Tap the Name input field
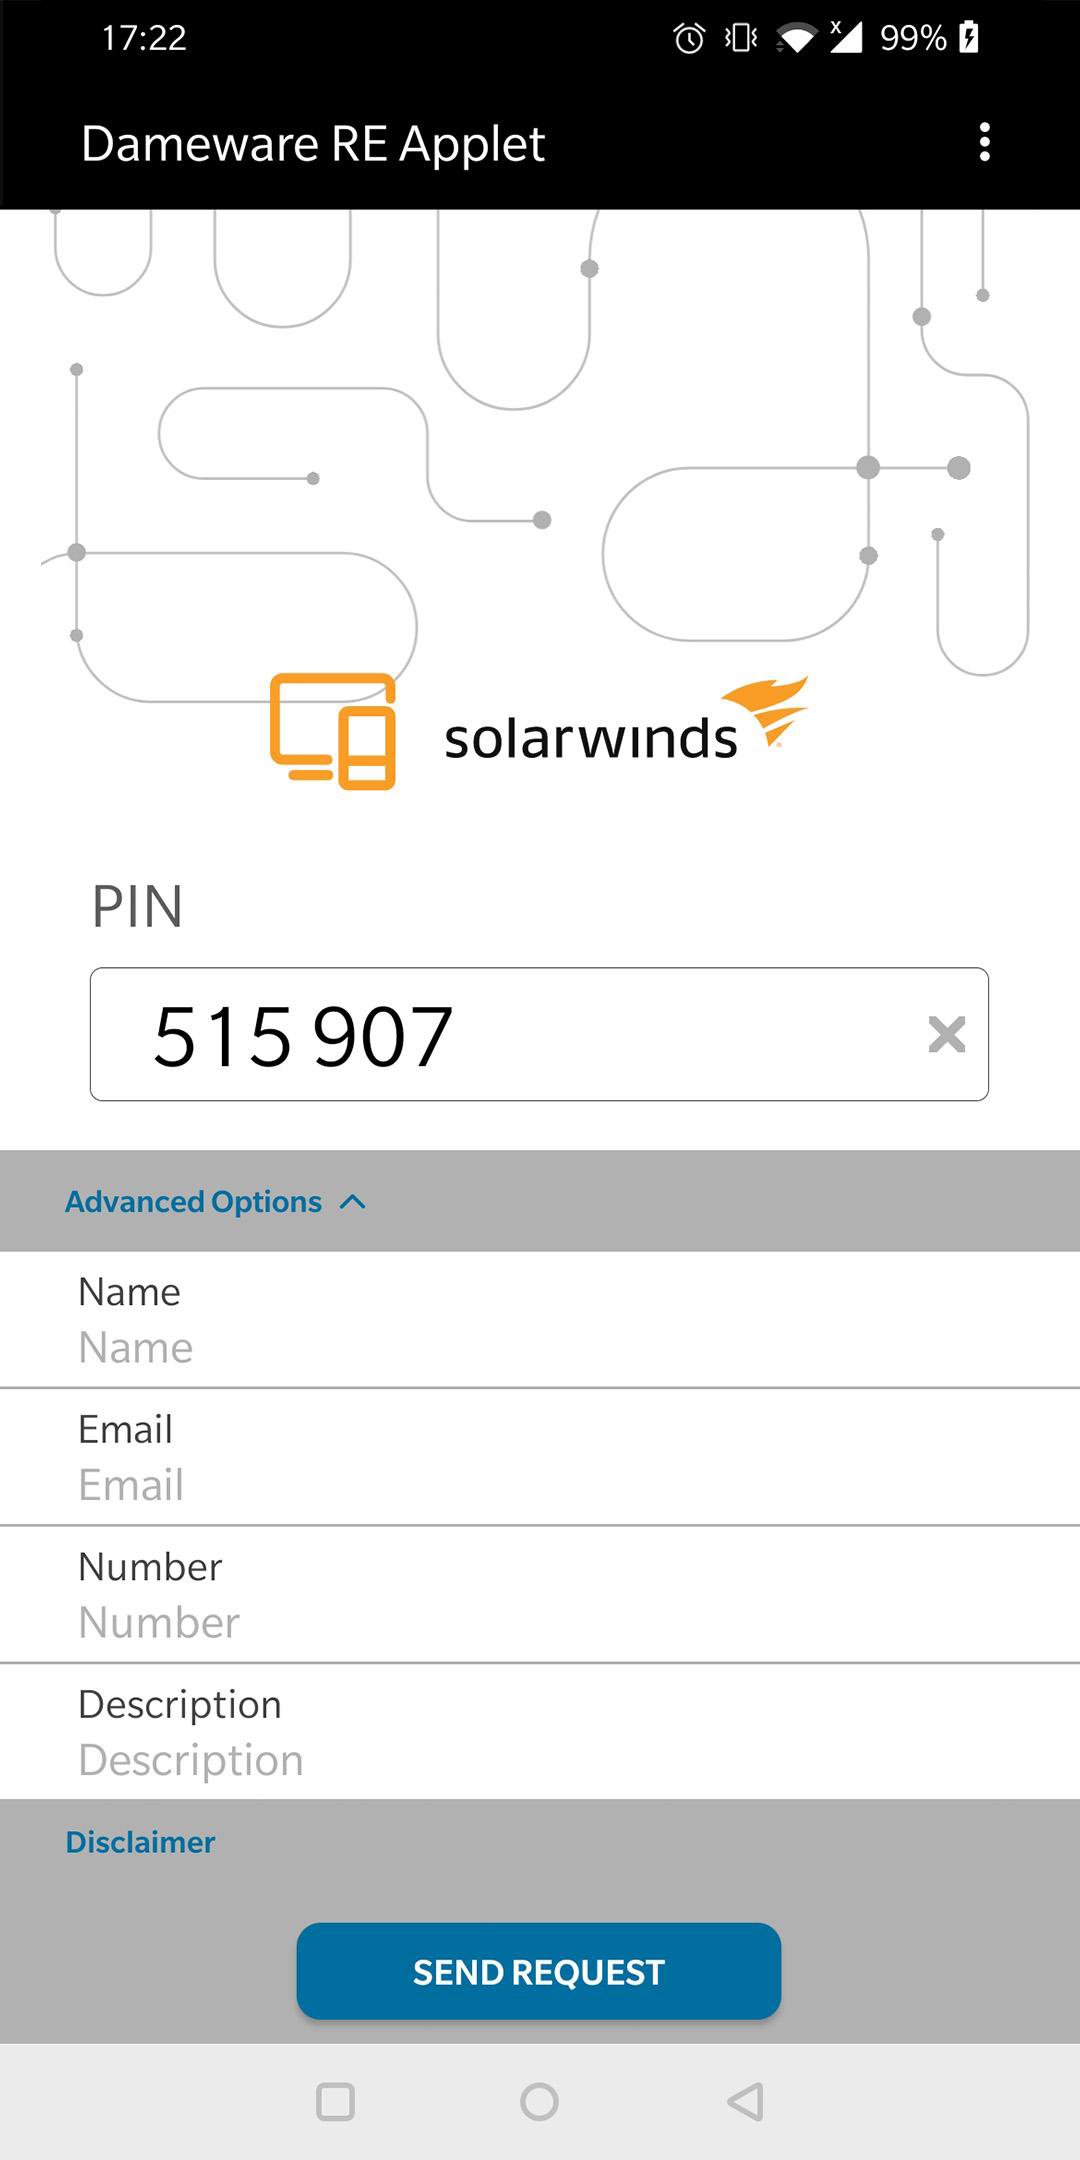This screenshot has height=2160, width=1080. [540, 1347]
